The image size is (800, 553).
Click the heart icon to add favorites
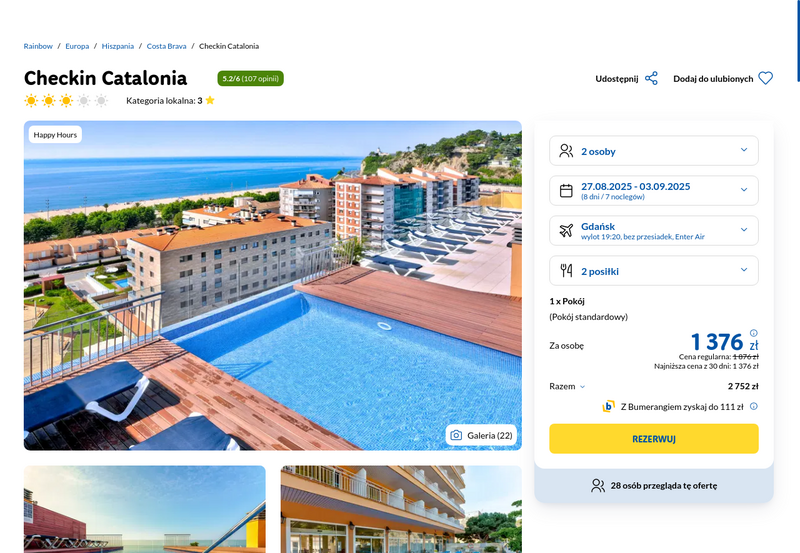765,79
